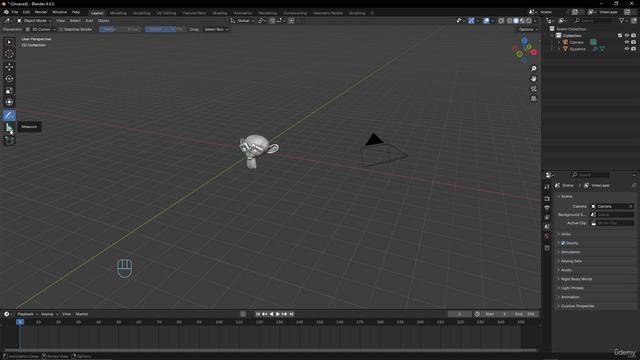The image size is (640, 360).
Task: Switch to wireframe viewport shading
Action: pos(509,20)
